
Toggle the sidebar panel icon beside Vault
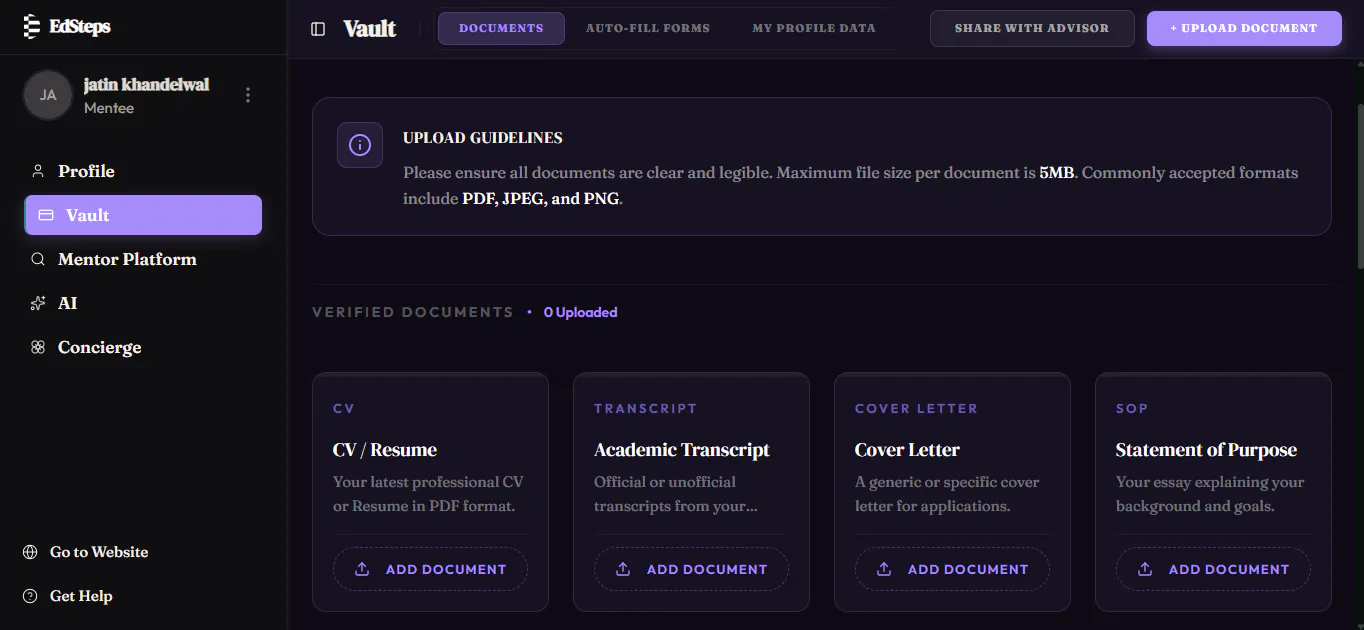tap(318, 29)
